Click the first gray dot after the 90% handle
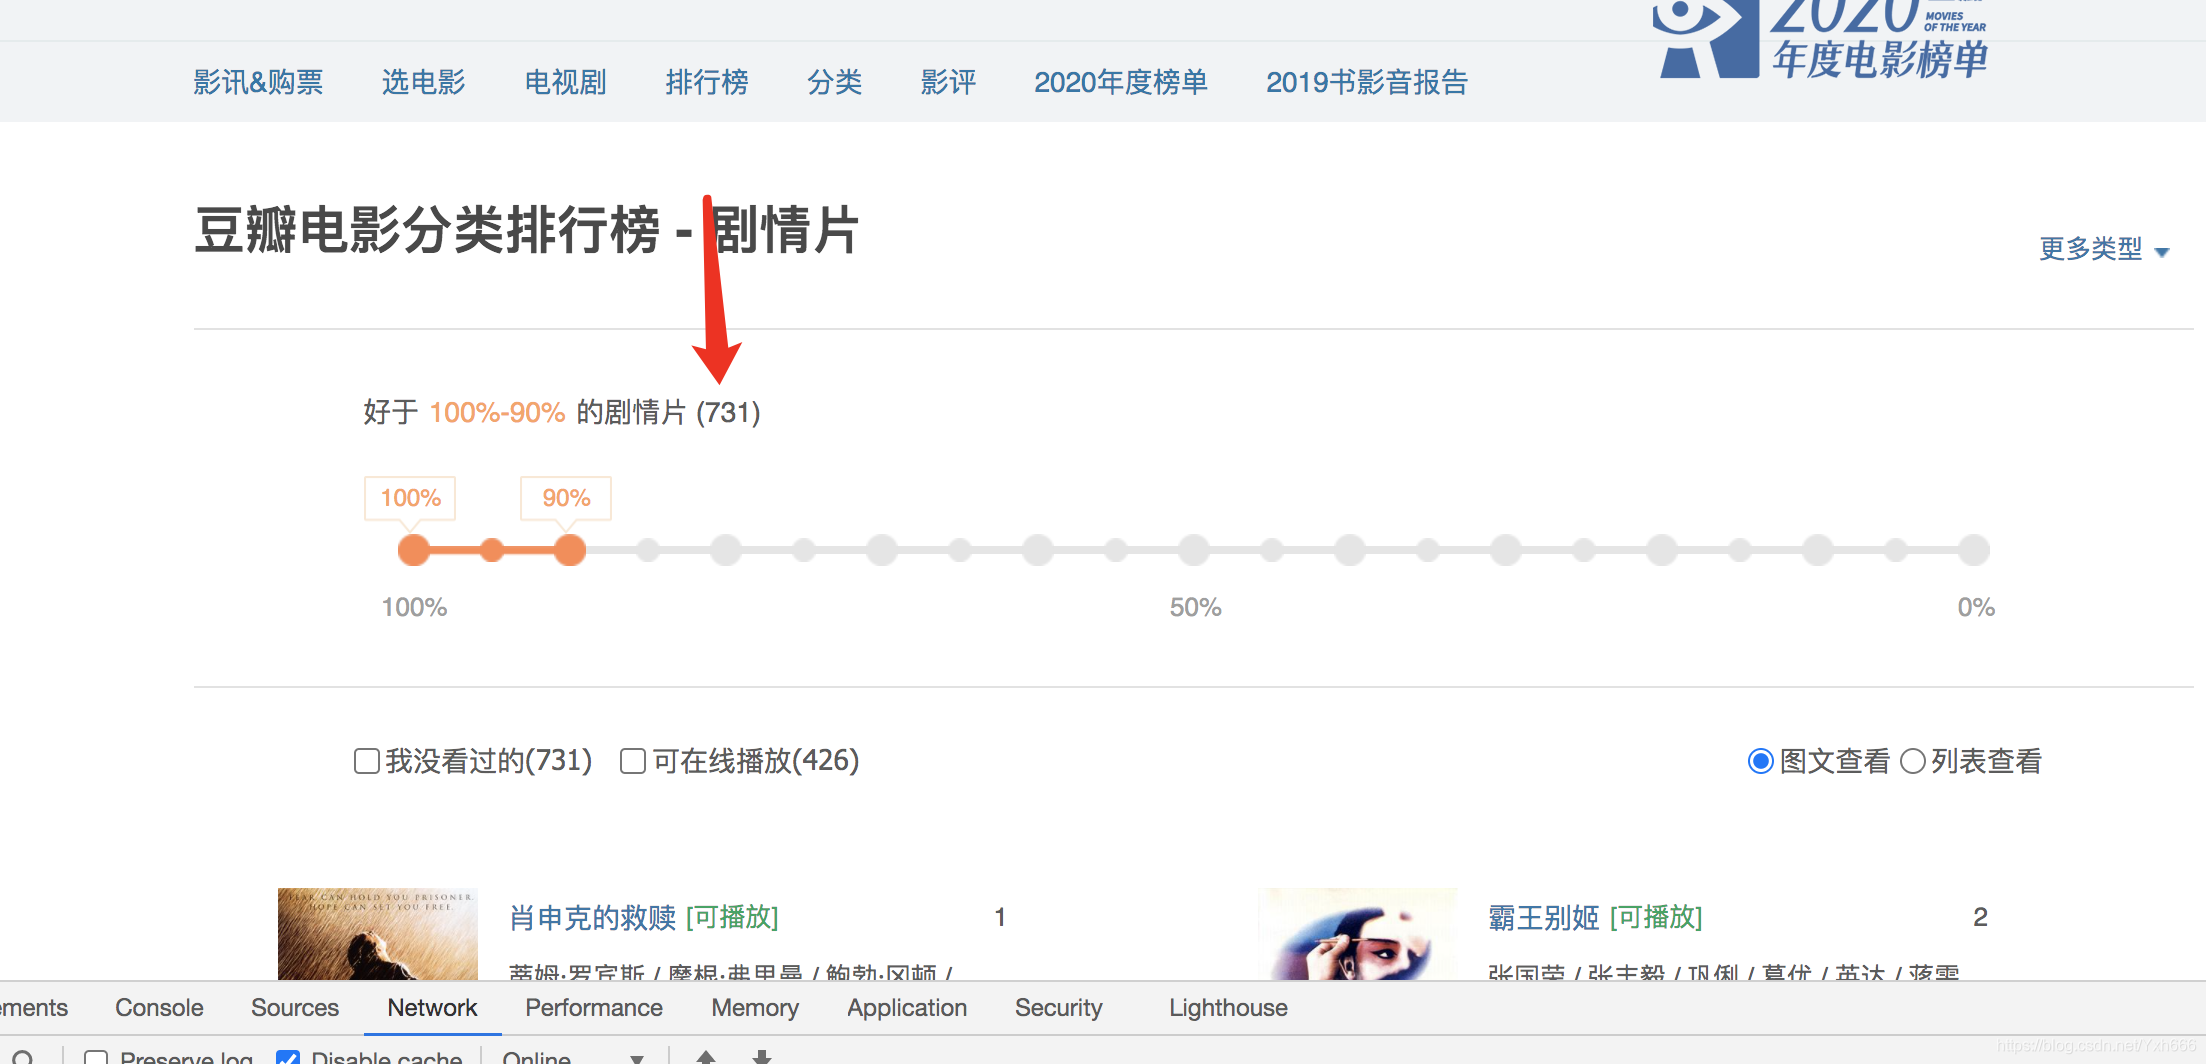The height and width of the screenshot is (1064, 2206). pos(648,550)
